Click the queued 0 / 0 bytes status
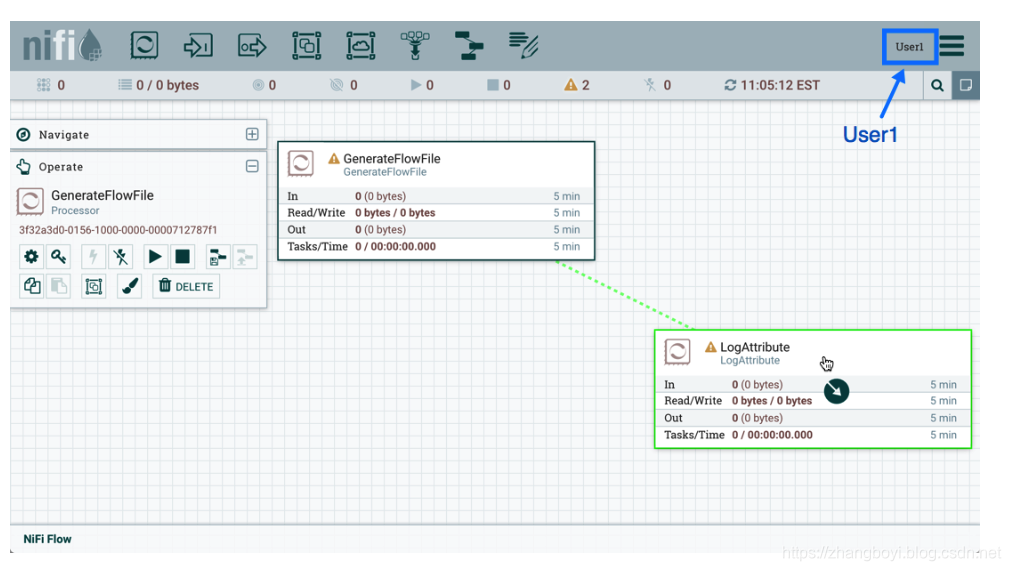The height and width of the screenshot is (571, 1011). [159, 85]
